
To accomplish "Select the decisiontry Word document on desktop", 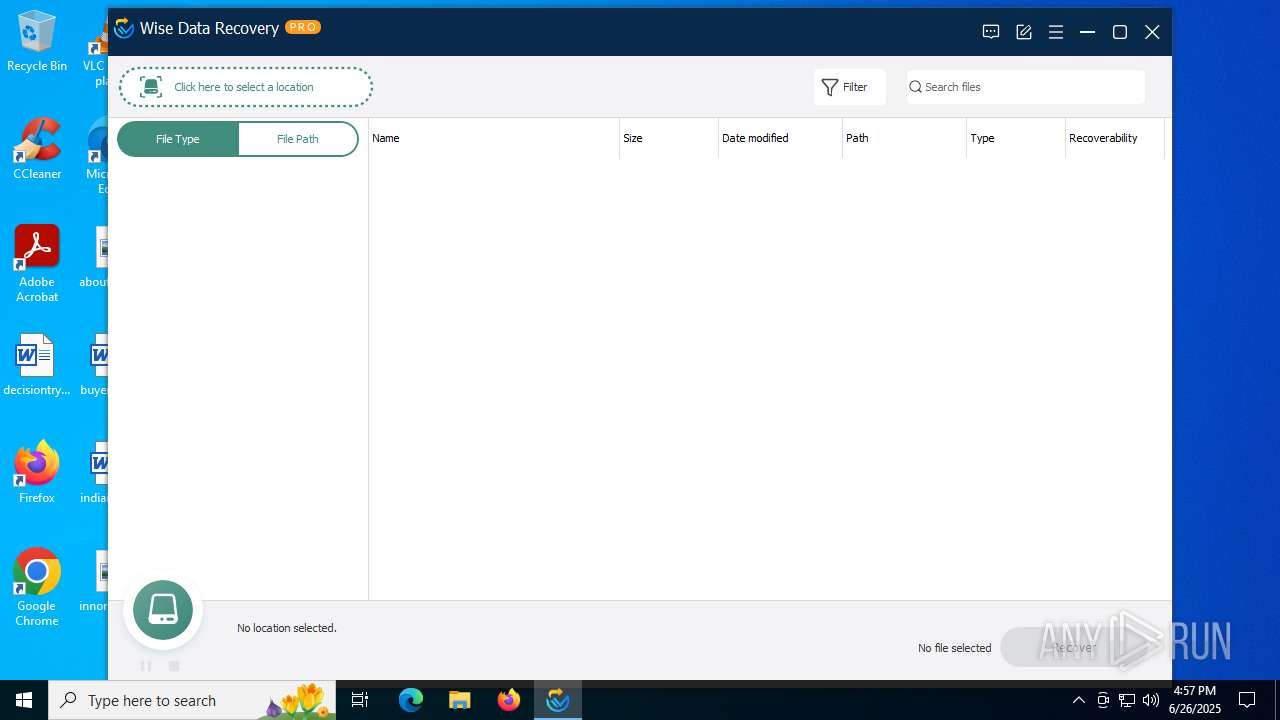I will (x=37, y=364).
